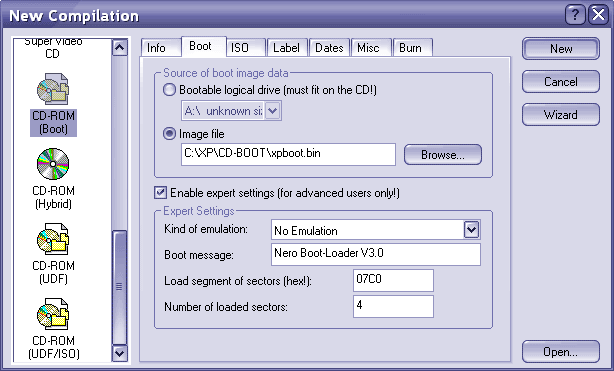
Task: Open the Label tab
Action: pos(287,48)
